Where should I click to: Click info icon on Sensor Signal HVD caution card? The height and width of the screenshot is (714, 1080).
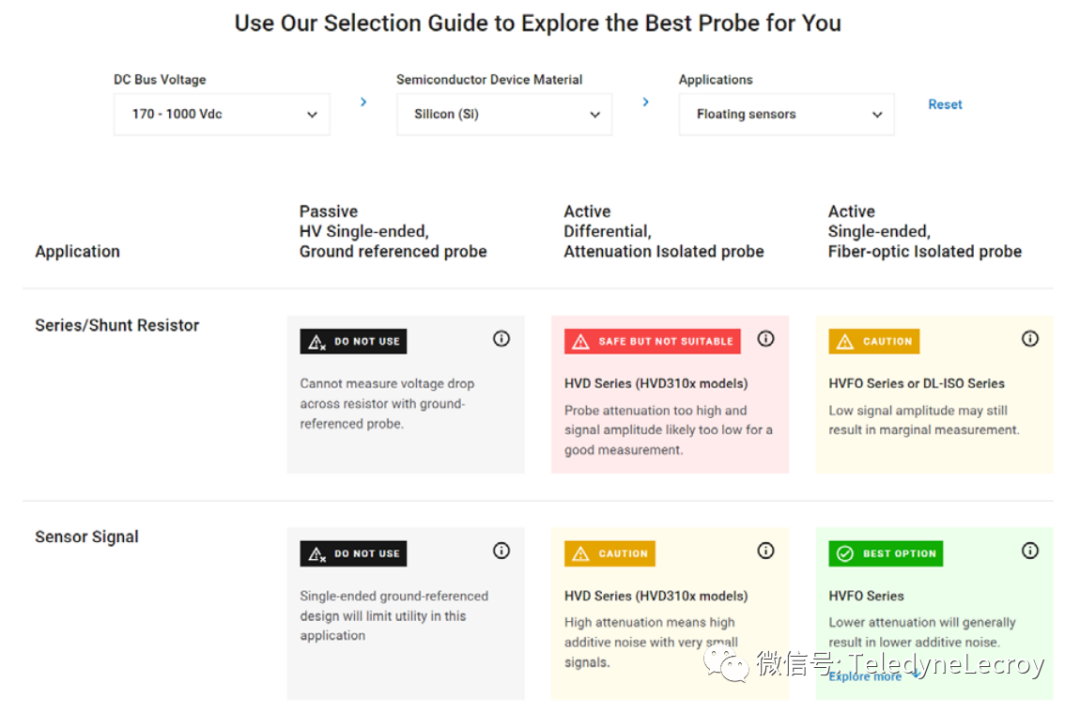[766, 551]
